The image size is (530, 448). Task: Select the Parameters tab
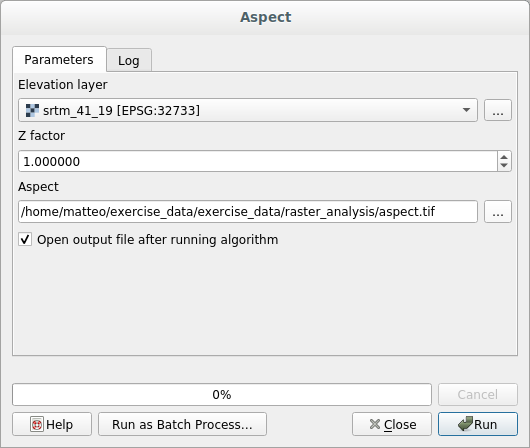click(x=59, y=60)
